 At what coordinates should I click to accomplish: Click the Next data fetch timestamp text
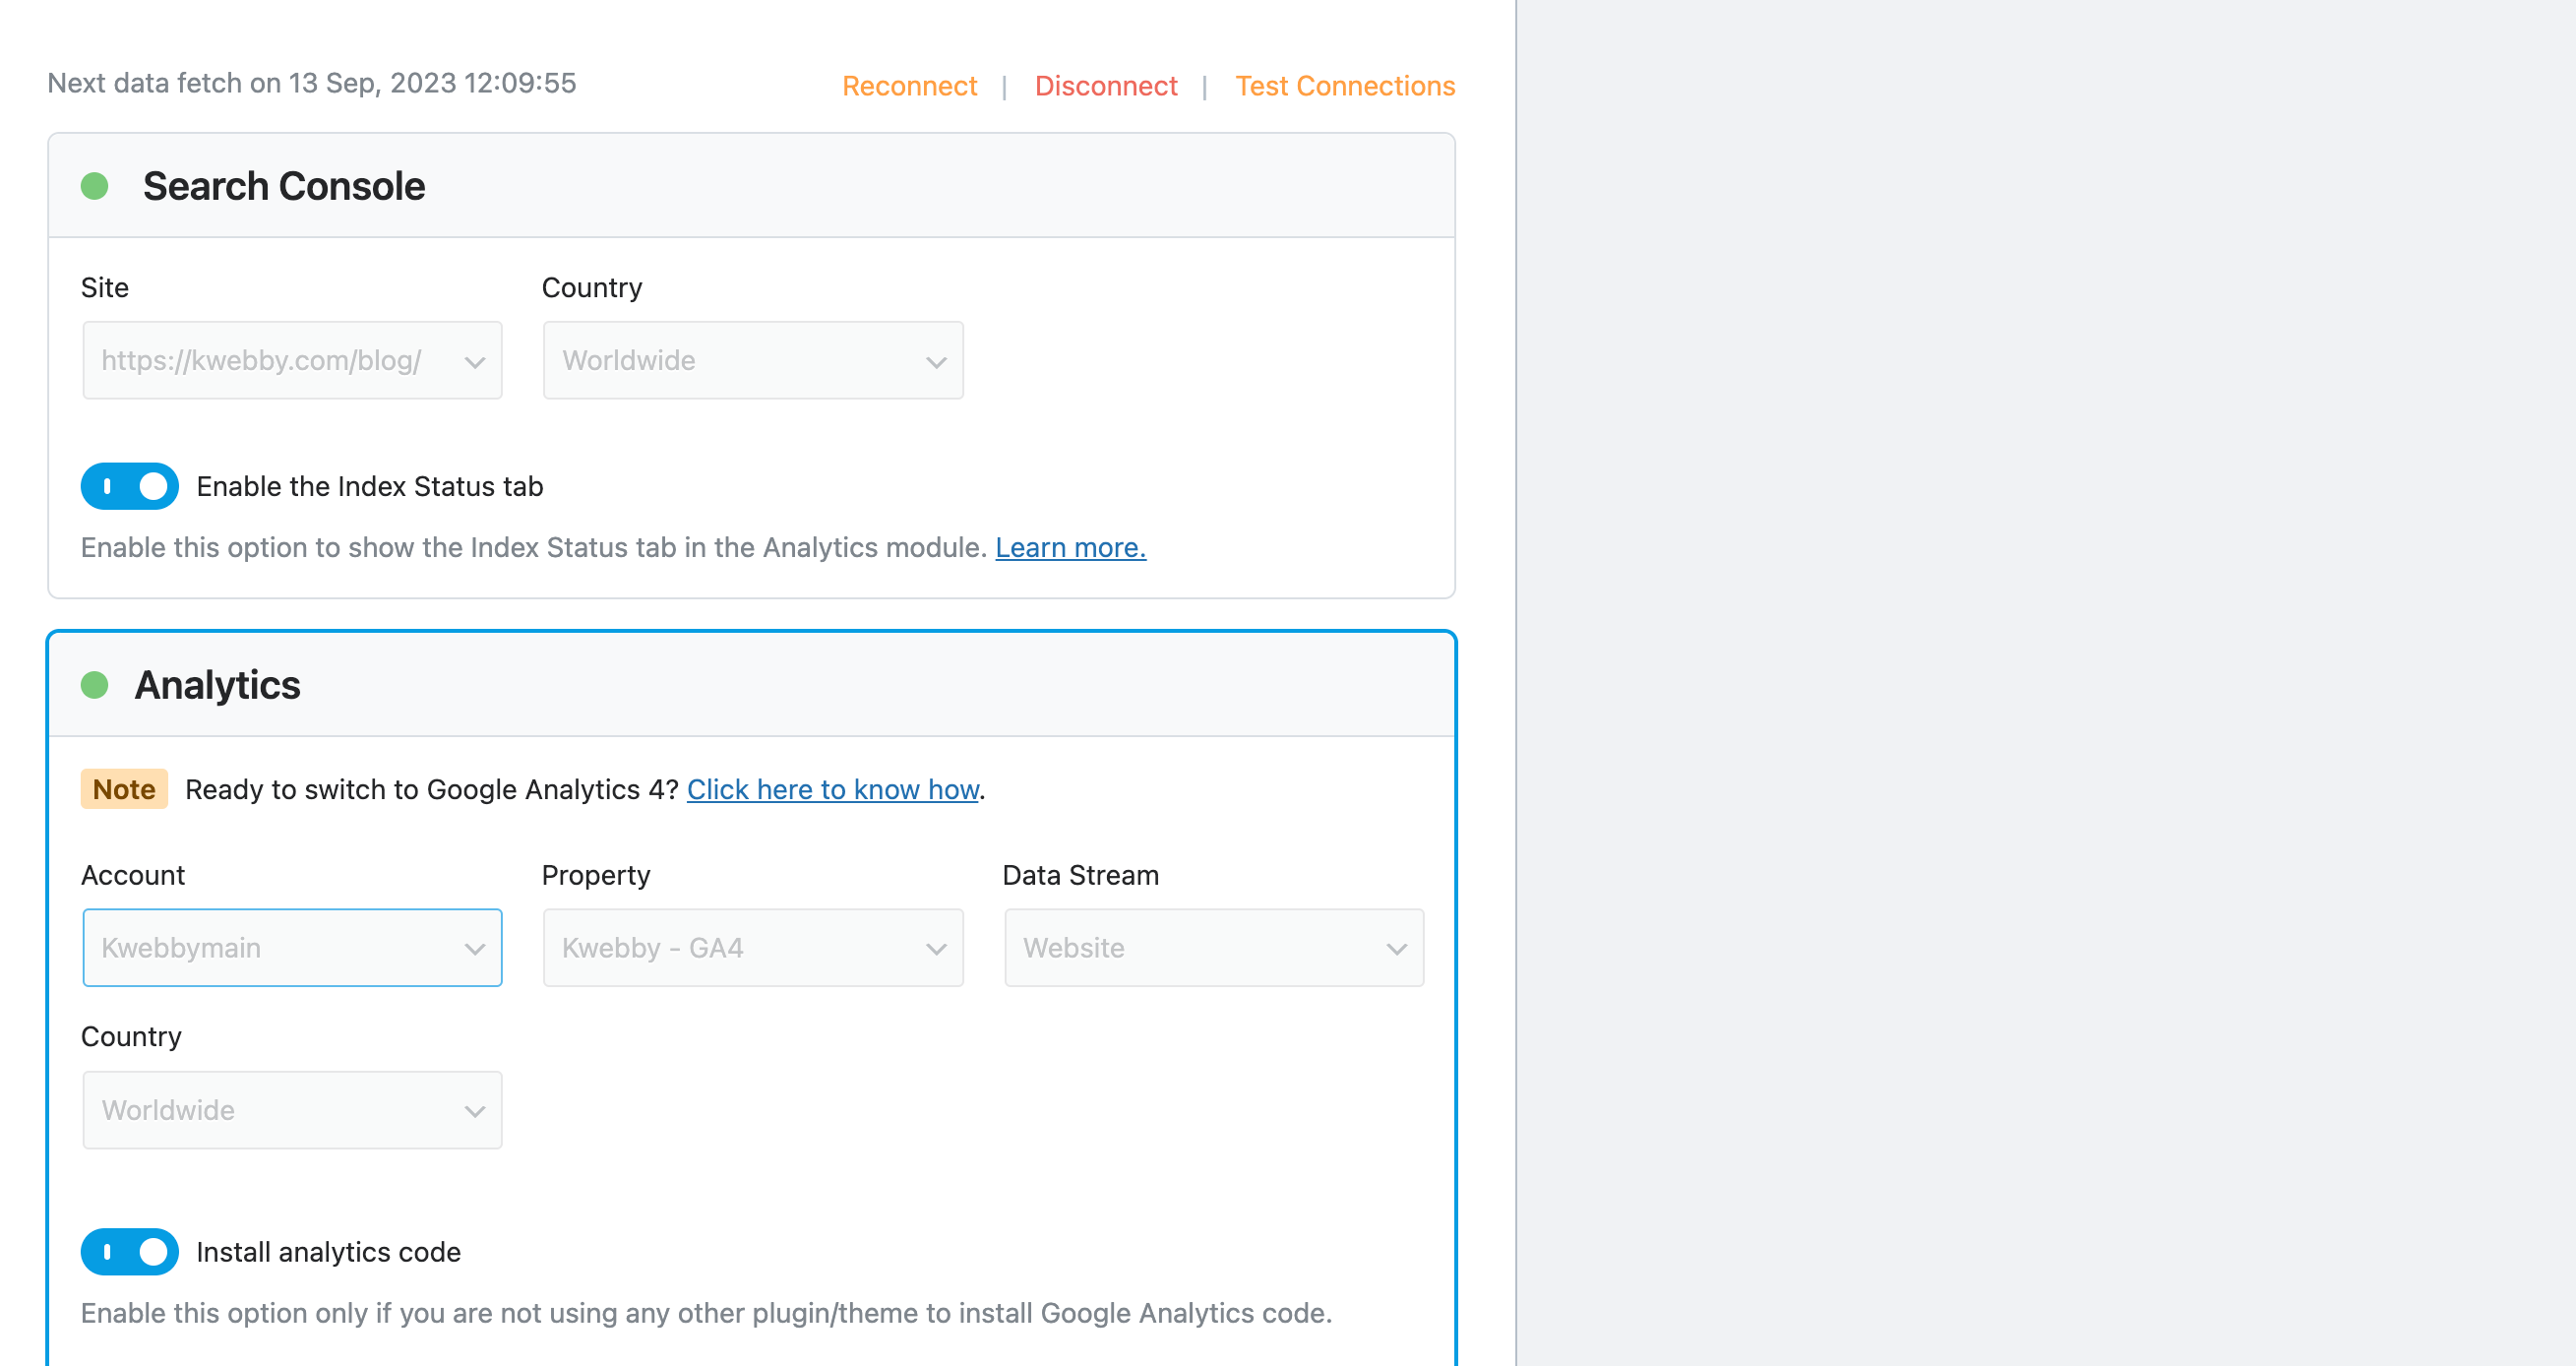[312, 83]
